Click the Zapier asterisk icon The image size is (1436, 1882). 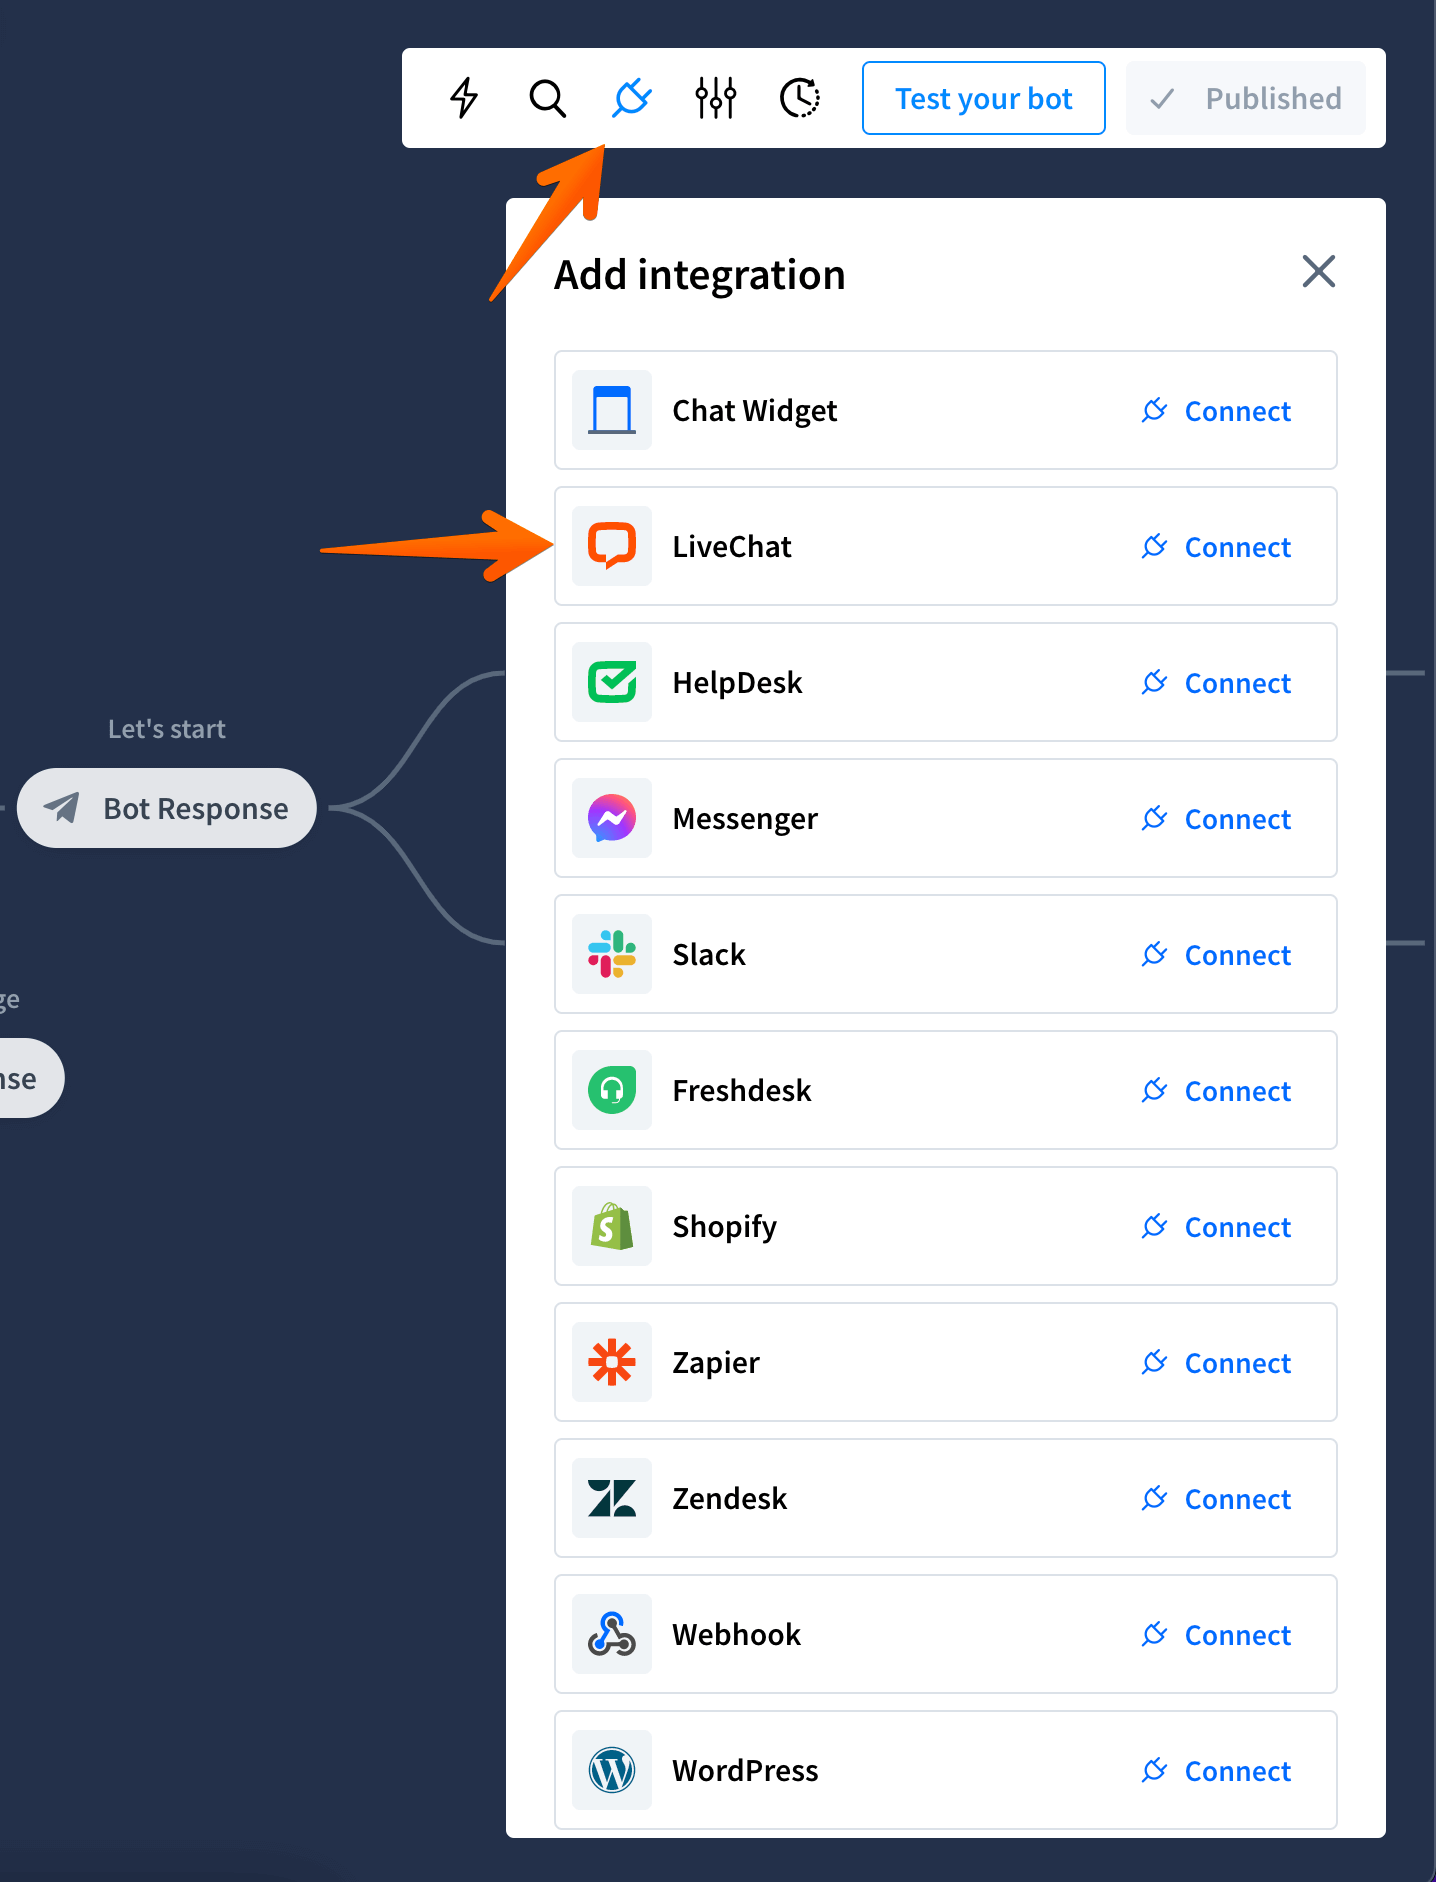tap(612, 1362)
